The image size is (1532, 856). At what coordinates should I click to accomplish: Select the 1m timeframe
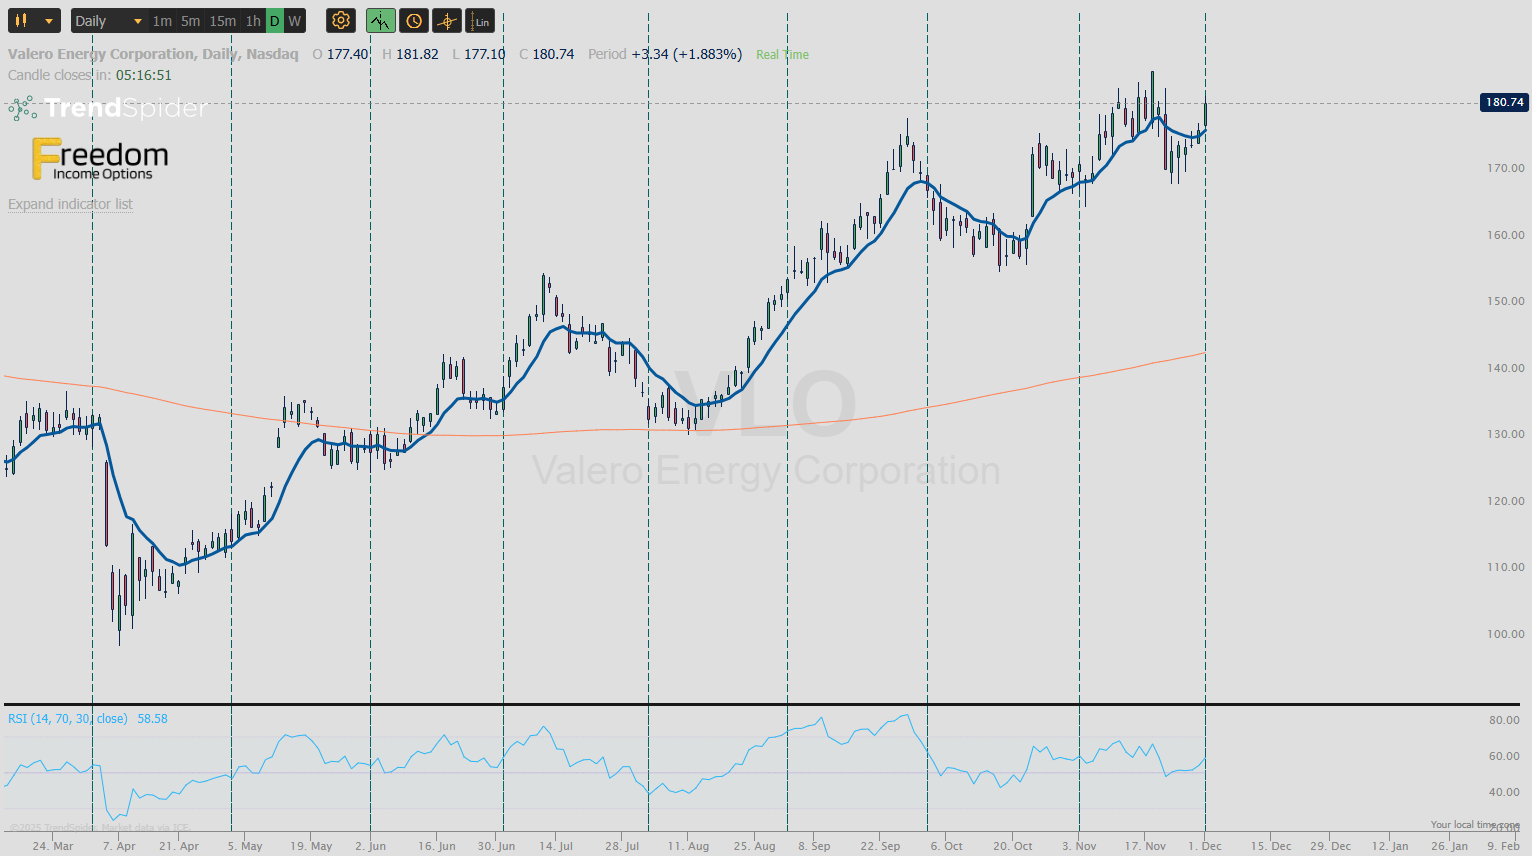(x=162, y=21)
